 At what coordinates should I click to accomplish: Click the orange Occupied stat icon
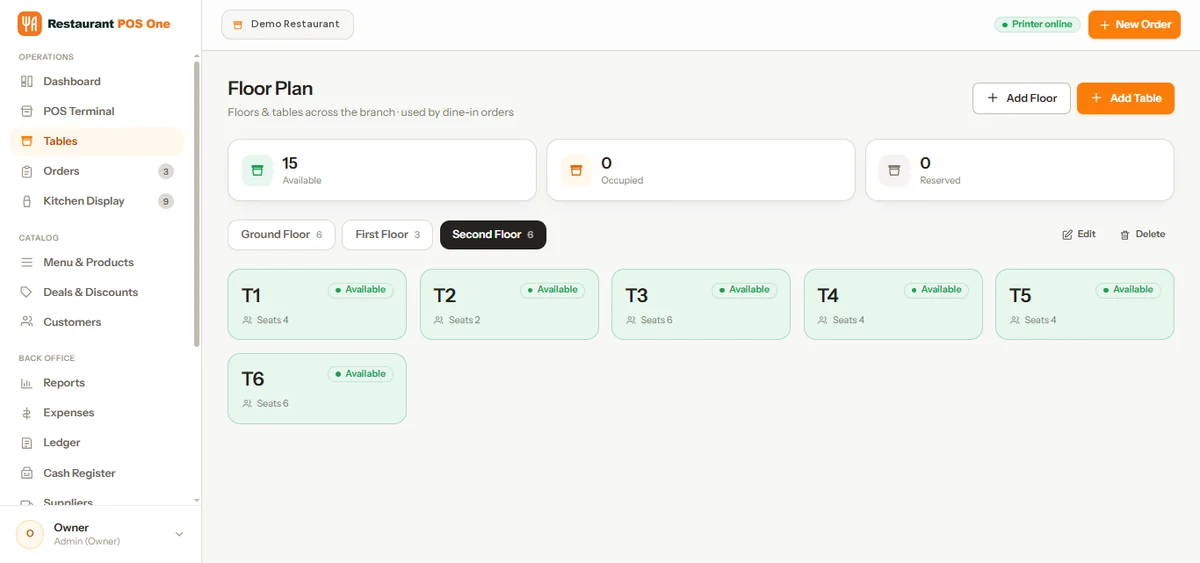(575, 170)
